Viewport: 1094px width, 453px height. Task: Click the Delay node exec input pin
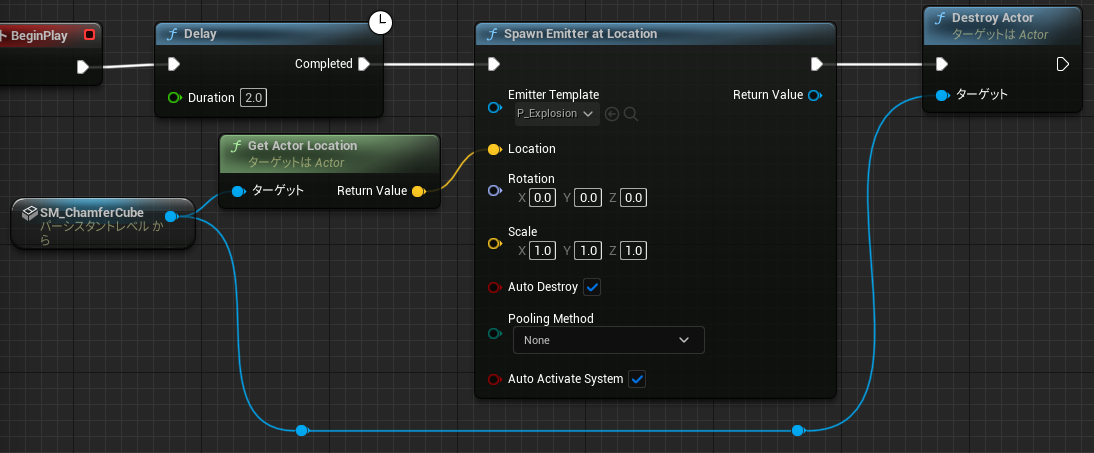click(174, 64)
